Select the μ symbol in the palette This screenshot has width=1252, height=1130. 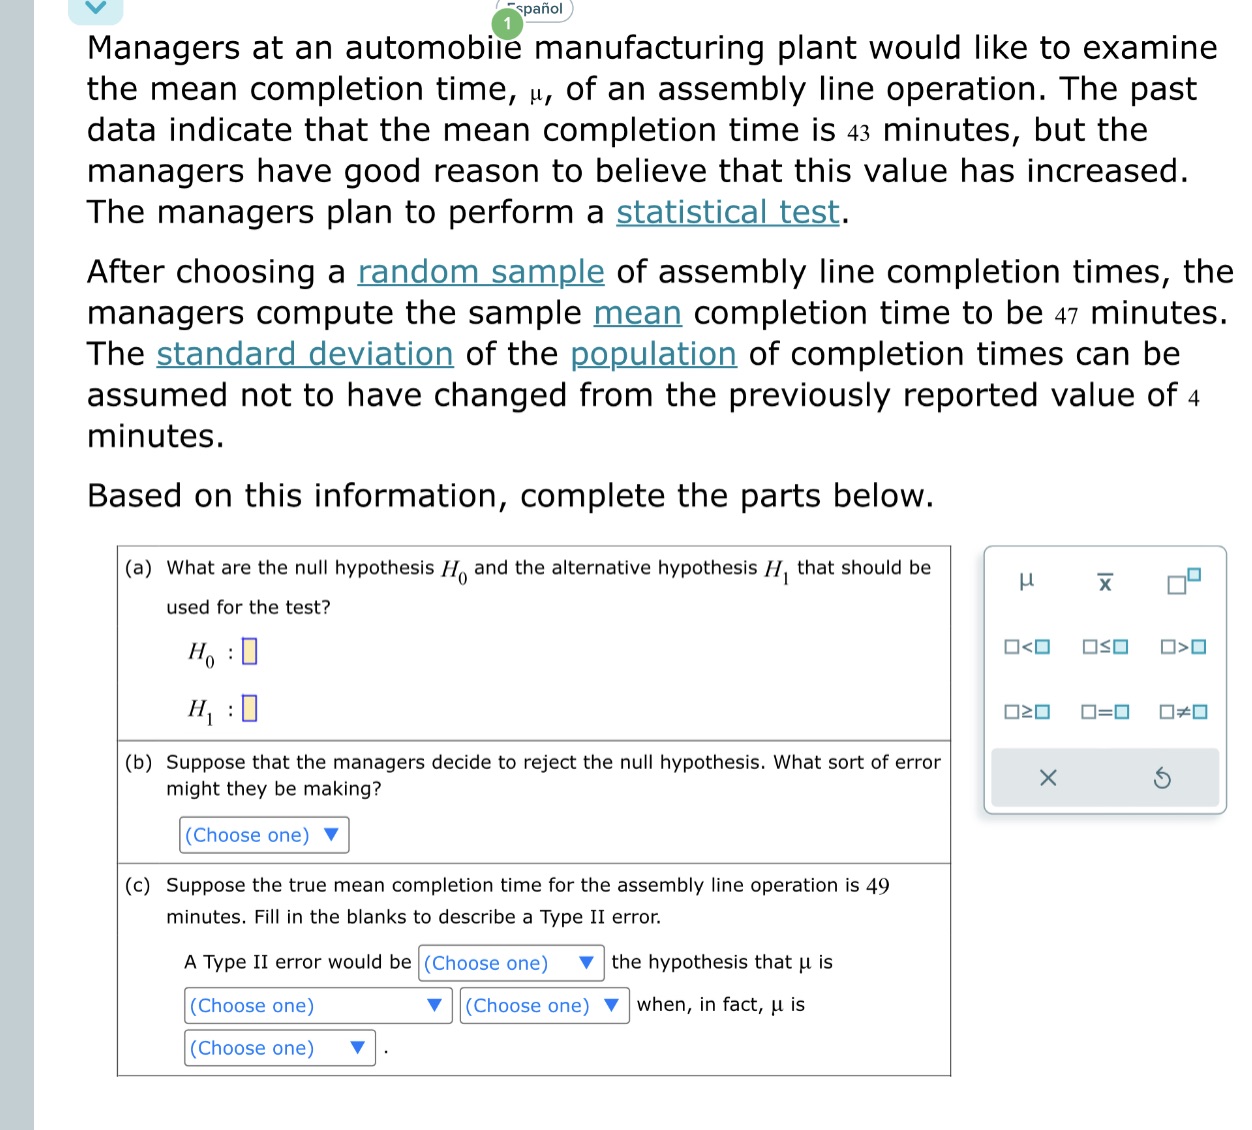(1028, 582)
